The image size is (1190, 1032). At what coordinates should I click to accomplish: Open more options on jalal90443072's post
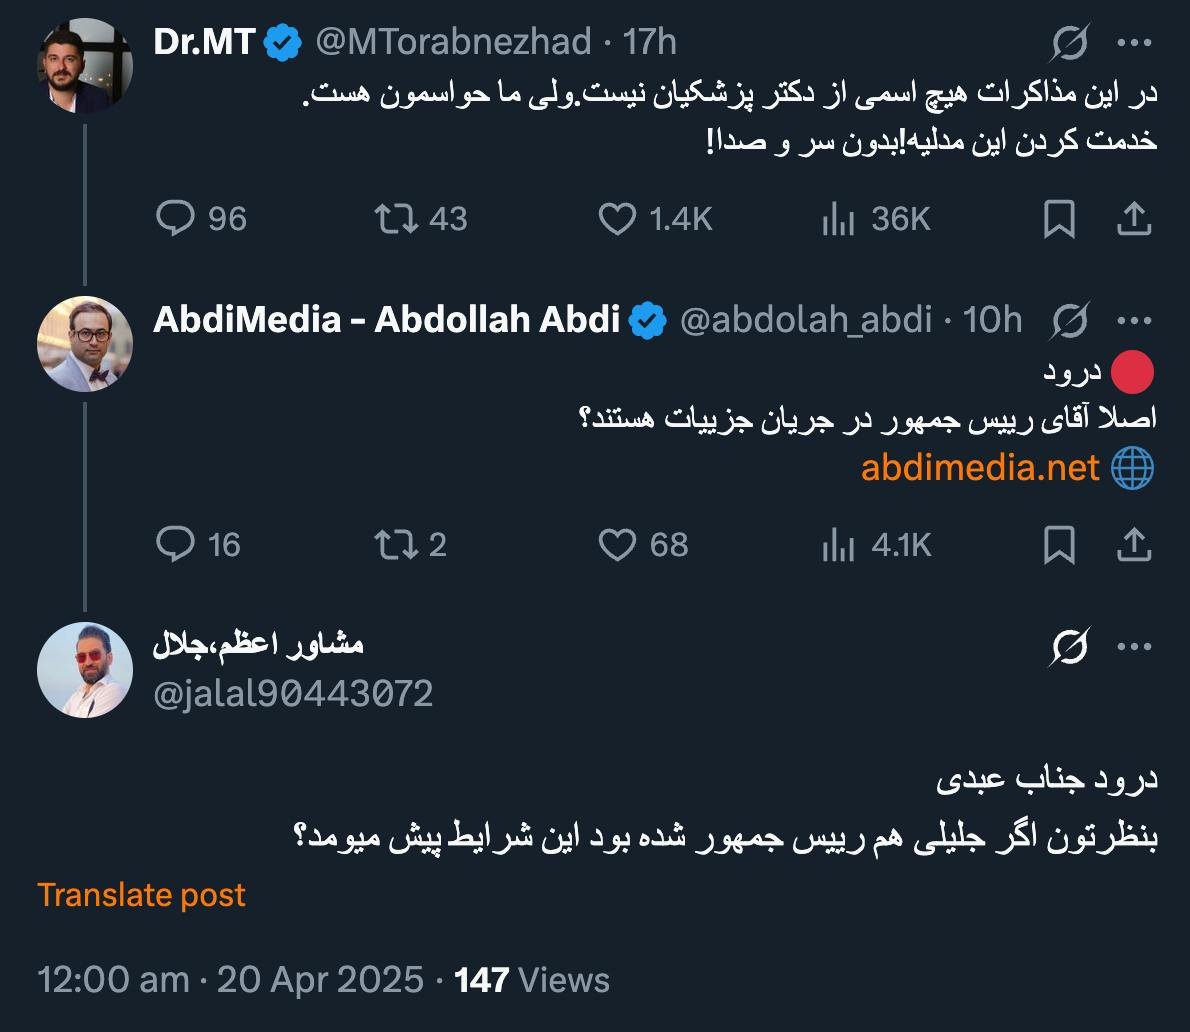pyautogui.click(x=1135, y=647)
